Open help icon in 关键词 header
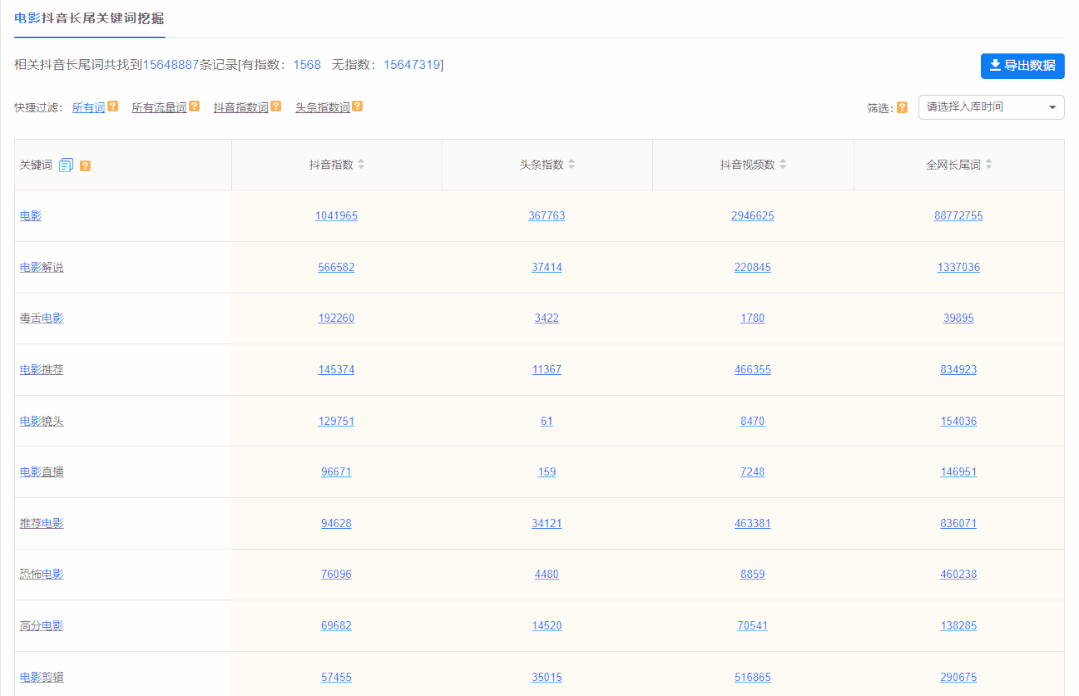Viewport: 1079px width, 696px height. click(85, 166)
